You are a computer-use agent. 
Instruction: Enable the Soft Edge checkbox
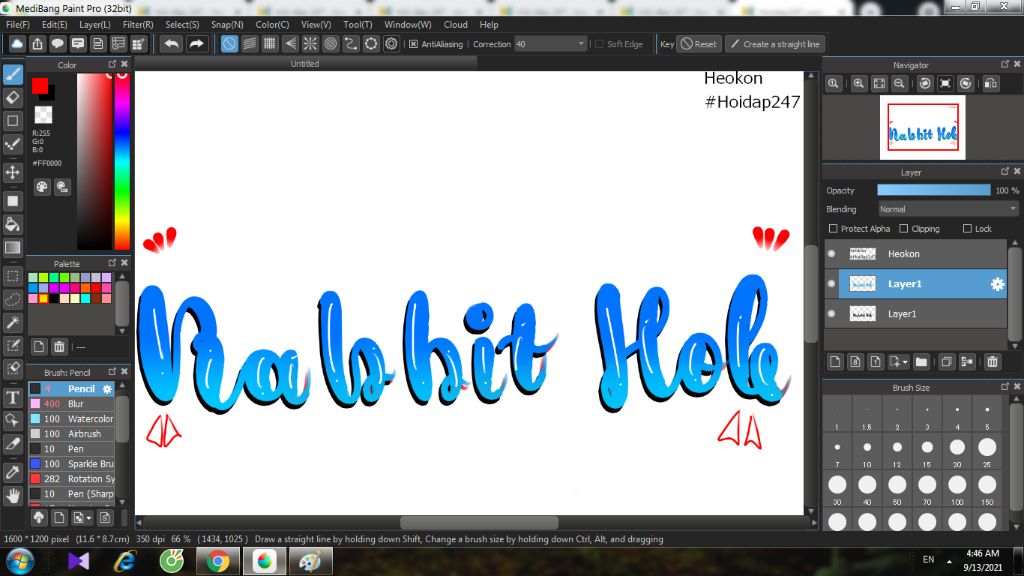coord(599,44)
